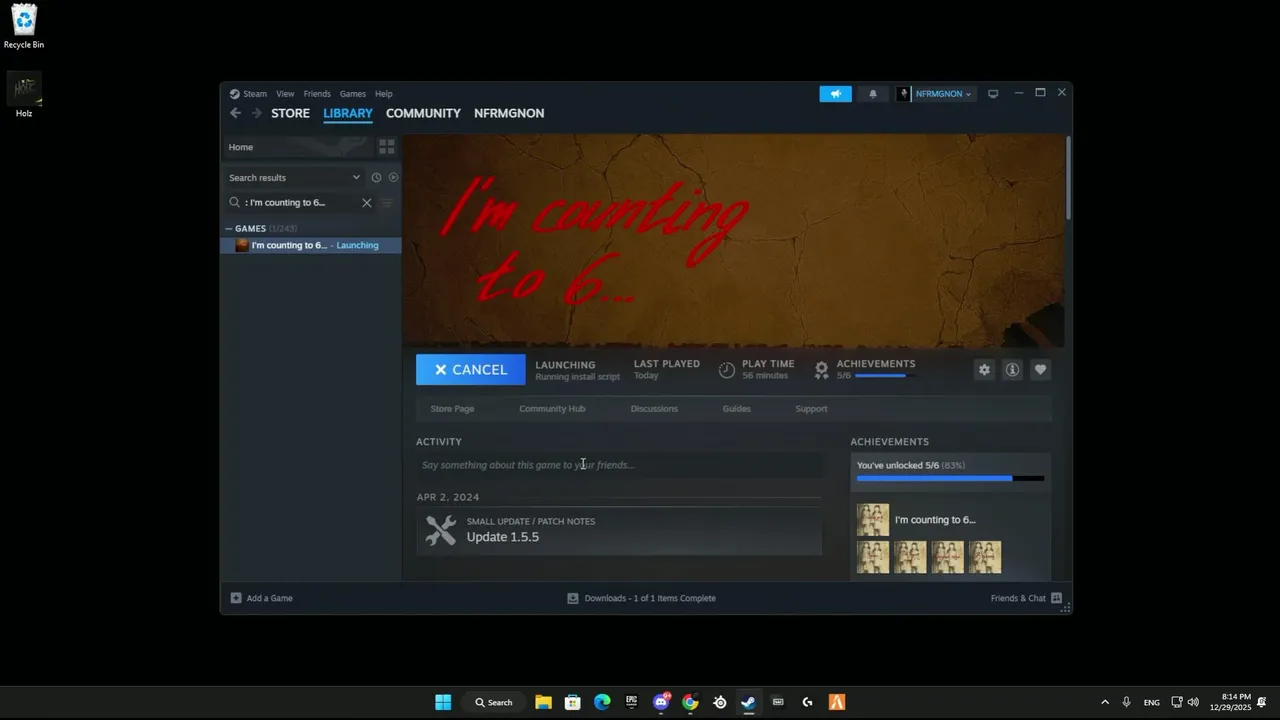This screenshot has width=1280, height=720.
Task: Toggle the favorite heart icon
Action: coord(1040,370)
